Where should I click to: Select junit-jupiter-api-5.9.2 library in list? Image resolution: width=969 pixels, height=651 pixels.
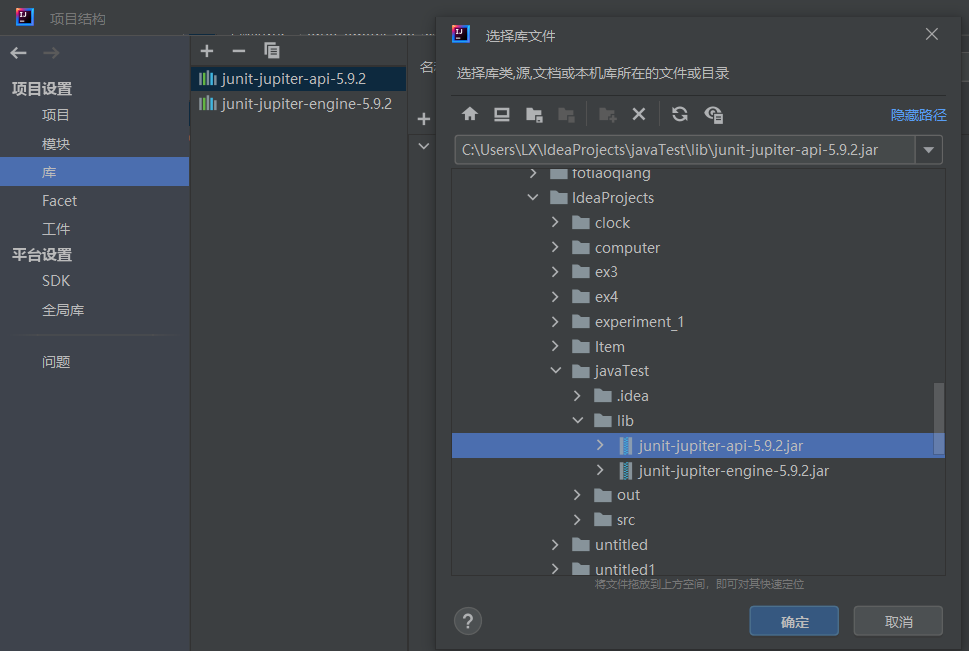(298, 79)
